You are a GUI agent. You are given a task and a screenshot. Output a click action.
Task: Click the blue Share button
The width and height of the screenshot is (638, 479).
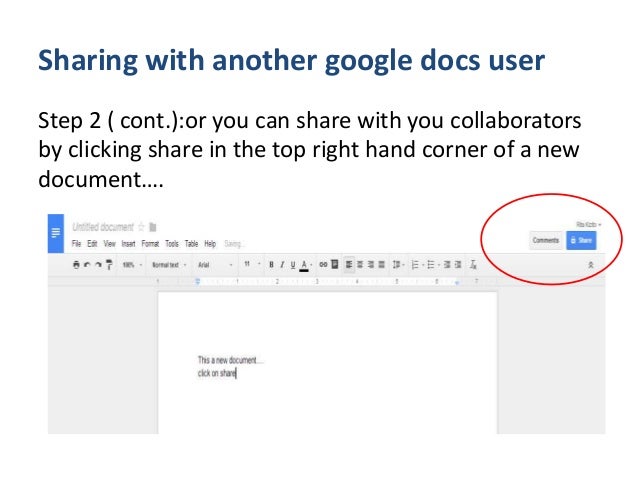click(581, 240)
